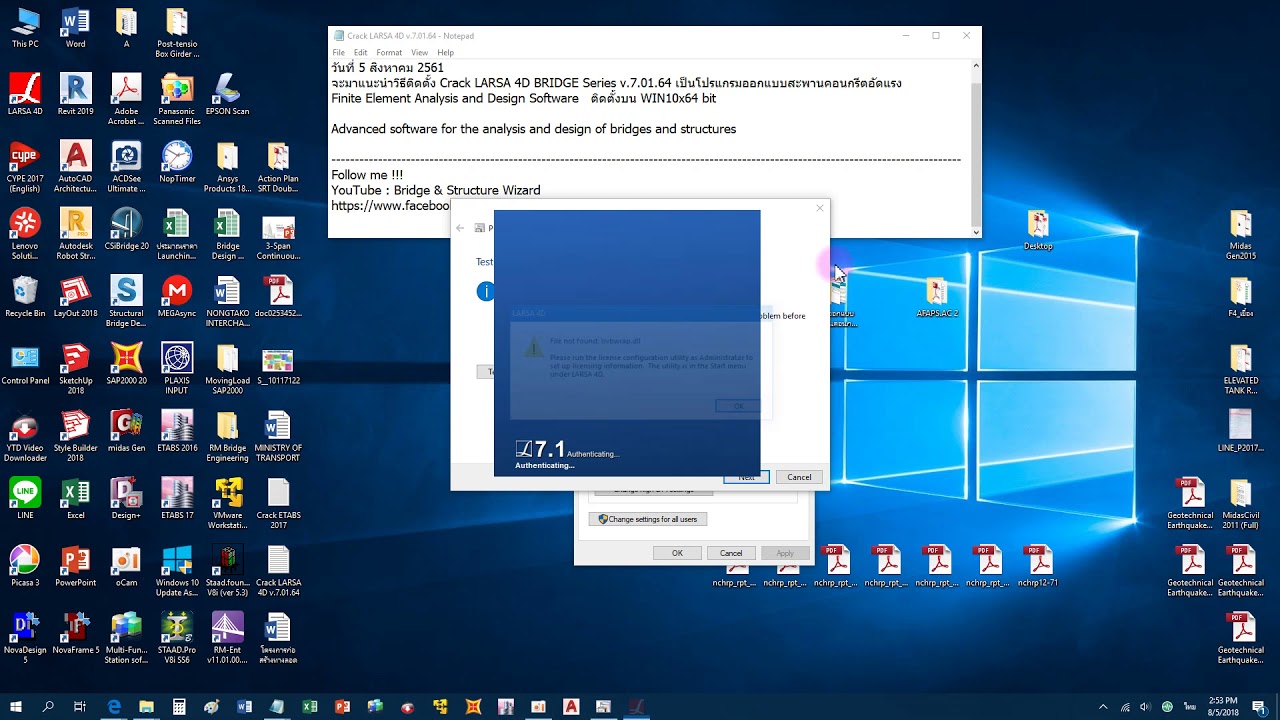Open the MidasCivil 2011 (Full) folder
1280x720 pixels.
click(1240, 503)
